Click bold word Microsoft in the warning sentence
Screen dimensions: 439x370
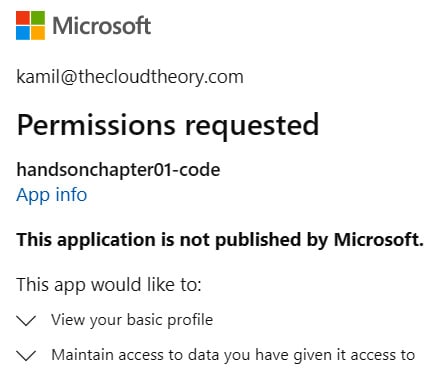coord(379,240)
